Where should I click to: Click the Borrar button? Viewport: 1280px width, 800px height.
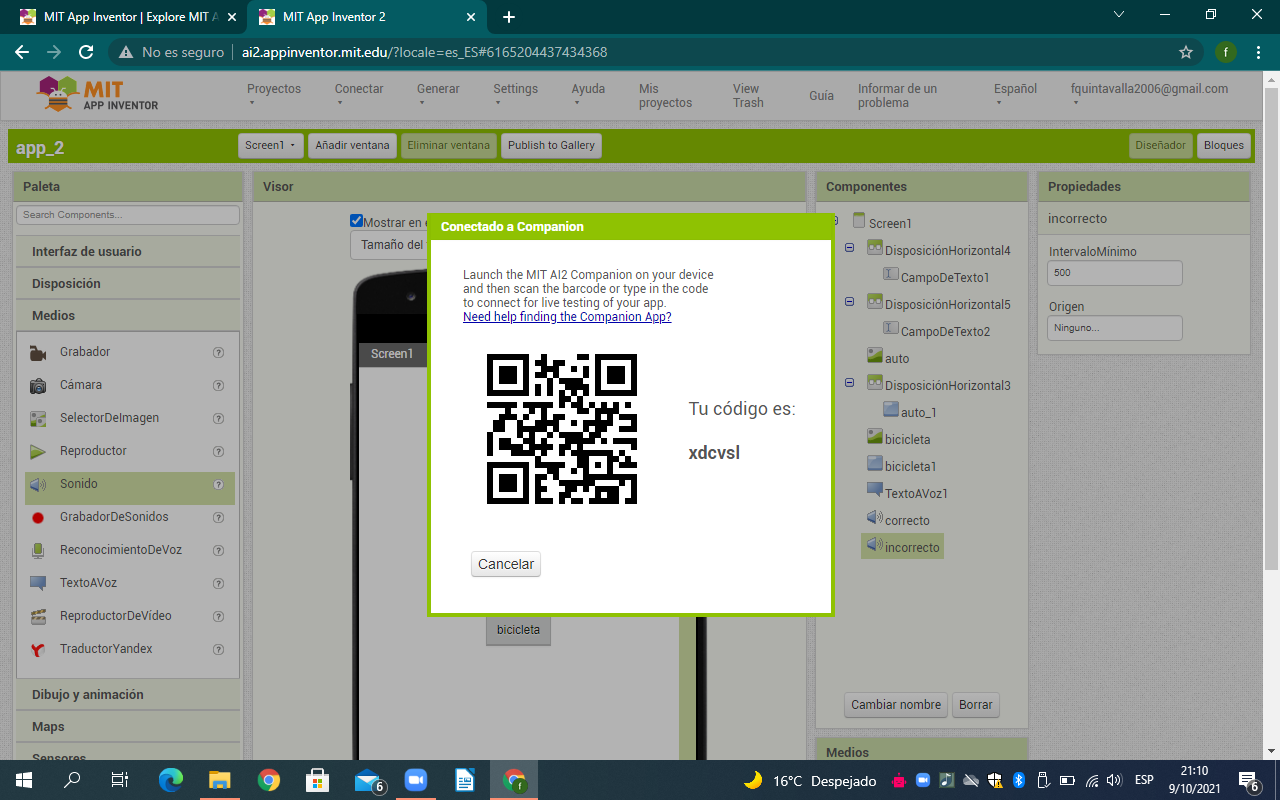tap(975, 705)
